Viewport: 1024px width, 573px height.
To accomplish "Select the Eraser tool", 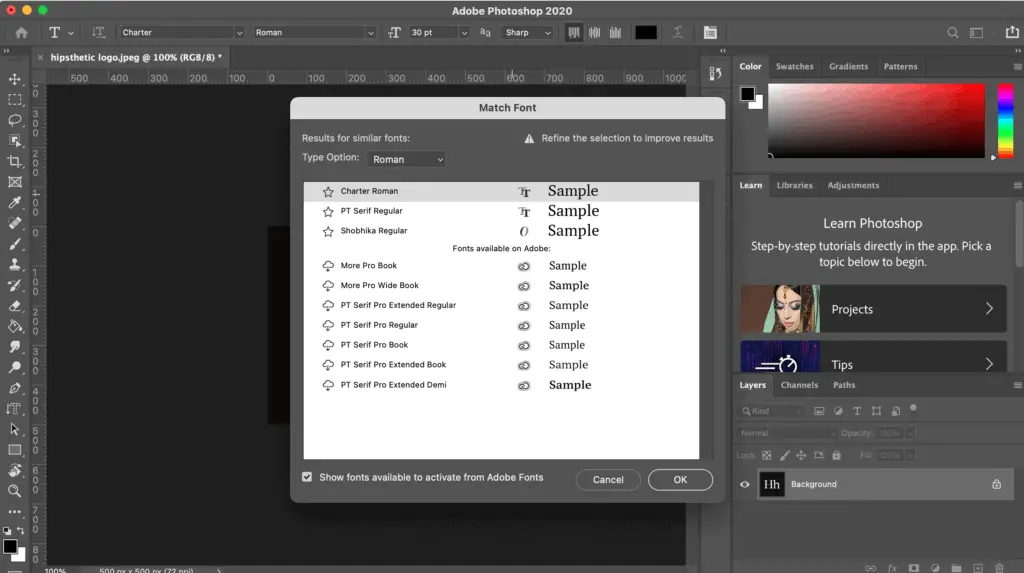I will click(14, 306).
